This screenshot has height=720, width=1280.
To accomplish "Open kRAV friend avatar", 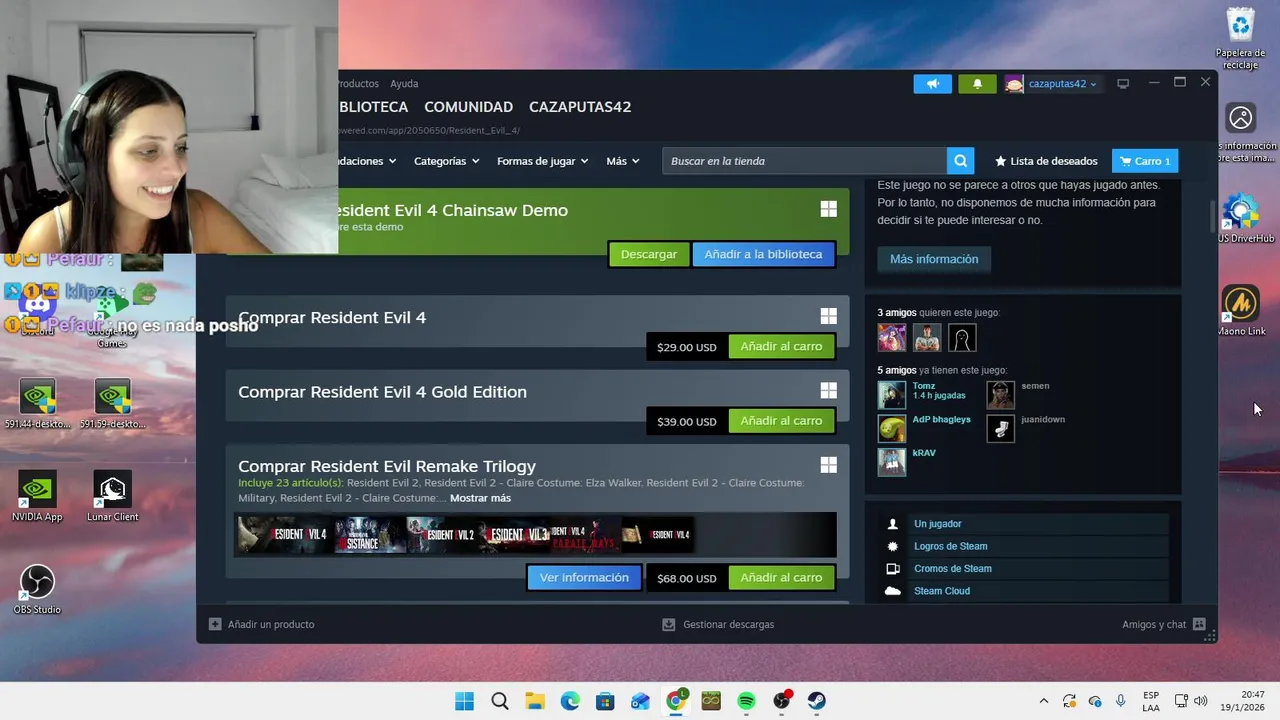I will pyautogui.click(x=892, y=462).
